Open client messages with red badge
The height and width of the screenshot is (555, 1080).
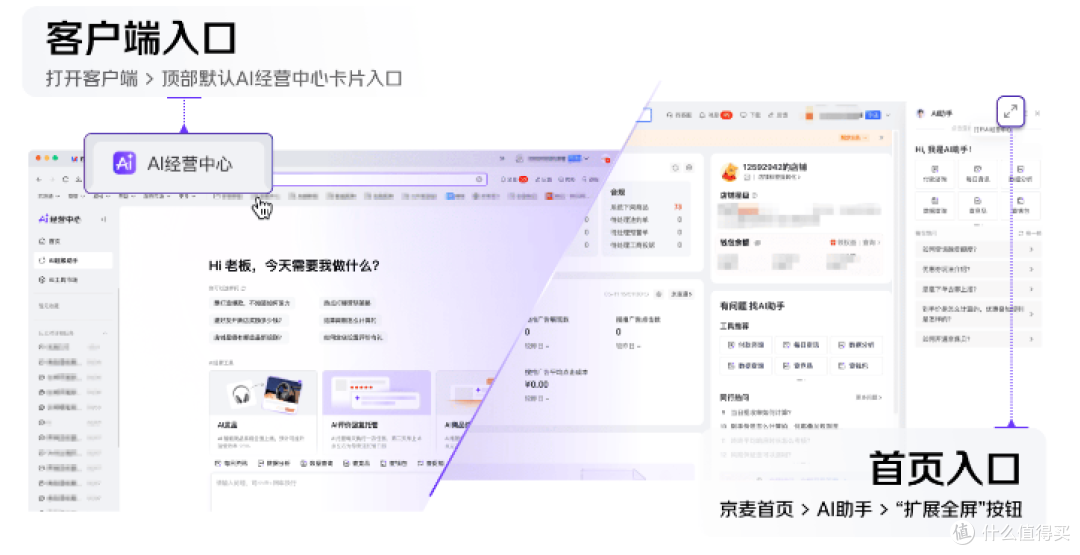point(514,179)
